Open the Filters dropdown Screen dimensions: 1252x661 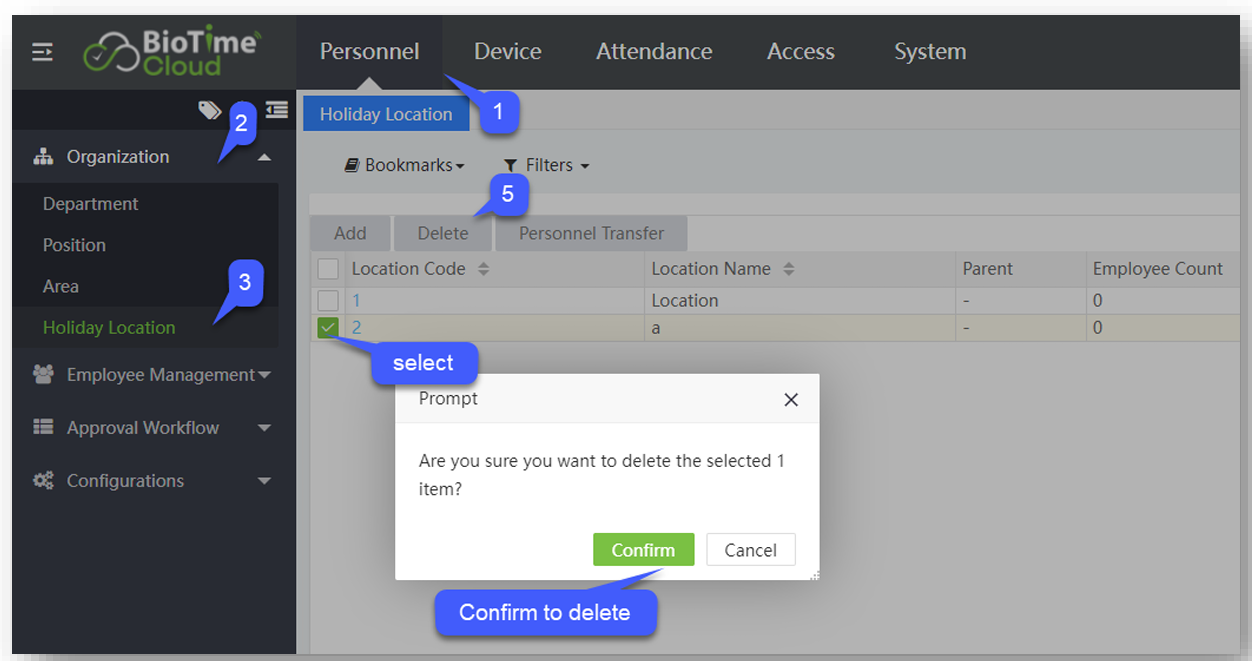coord(546,165)
